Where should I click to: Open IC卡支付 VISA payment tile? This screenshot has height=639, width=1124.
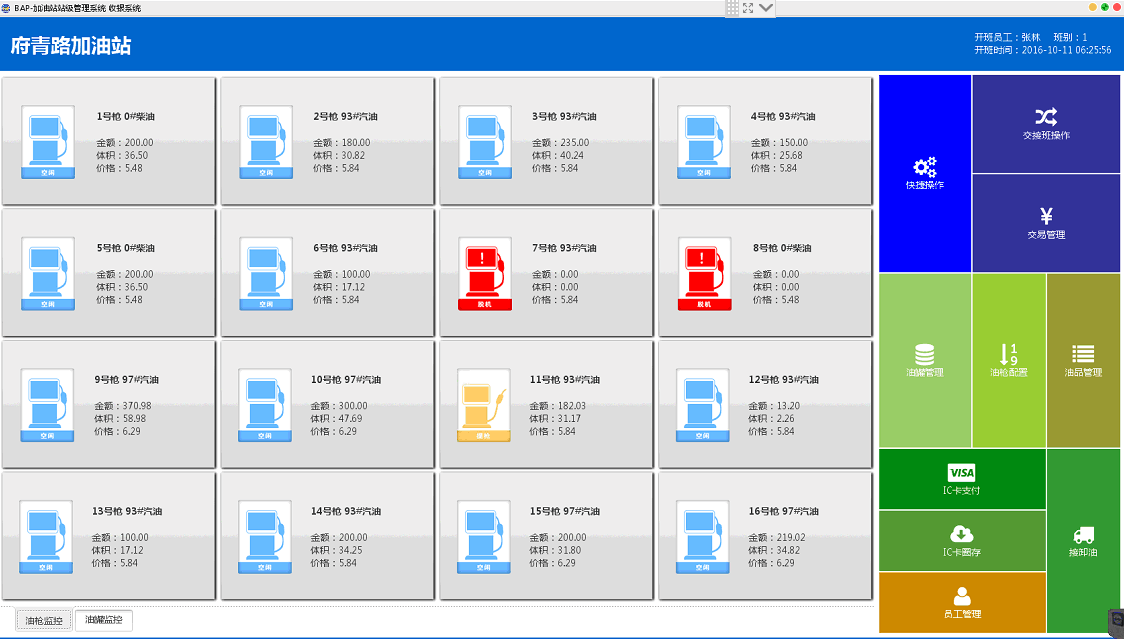[962, 479]
